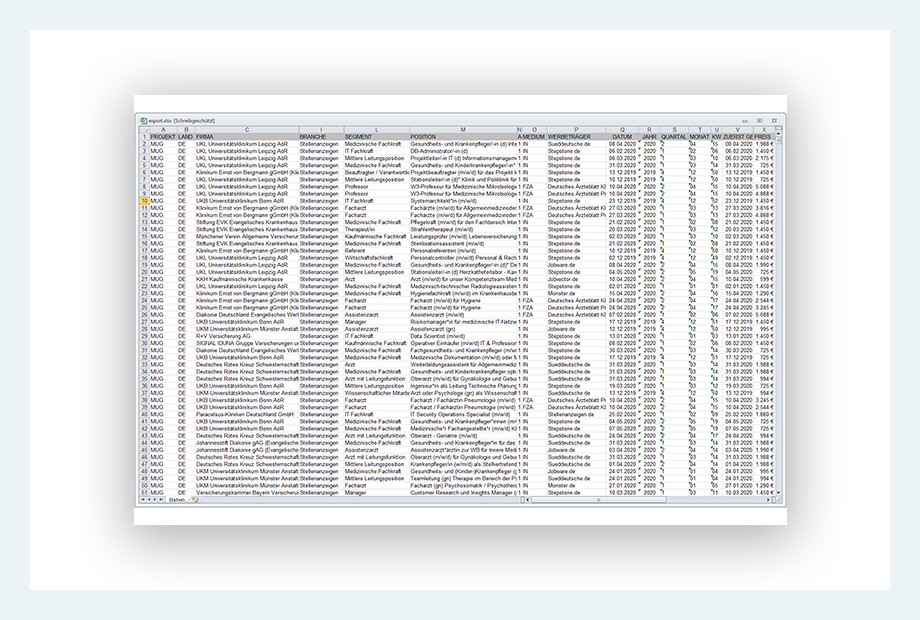Click the insert new worksheet icon beside Daten

194,500
